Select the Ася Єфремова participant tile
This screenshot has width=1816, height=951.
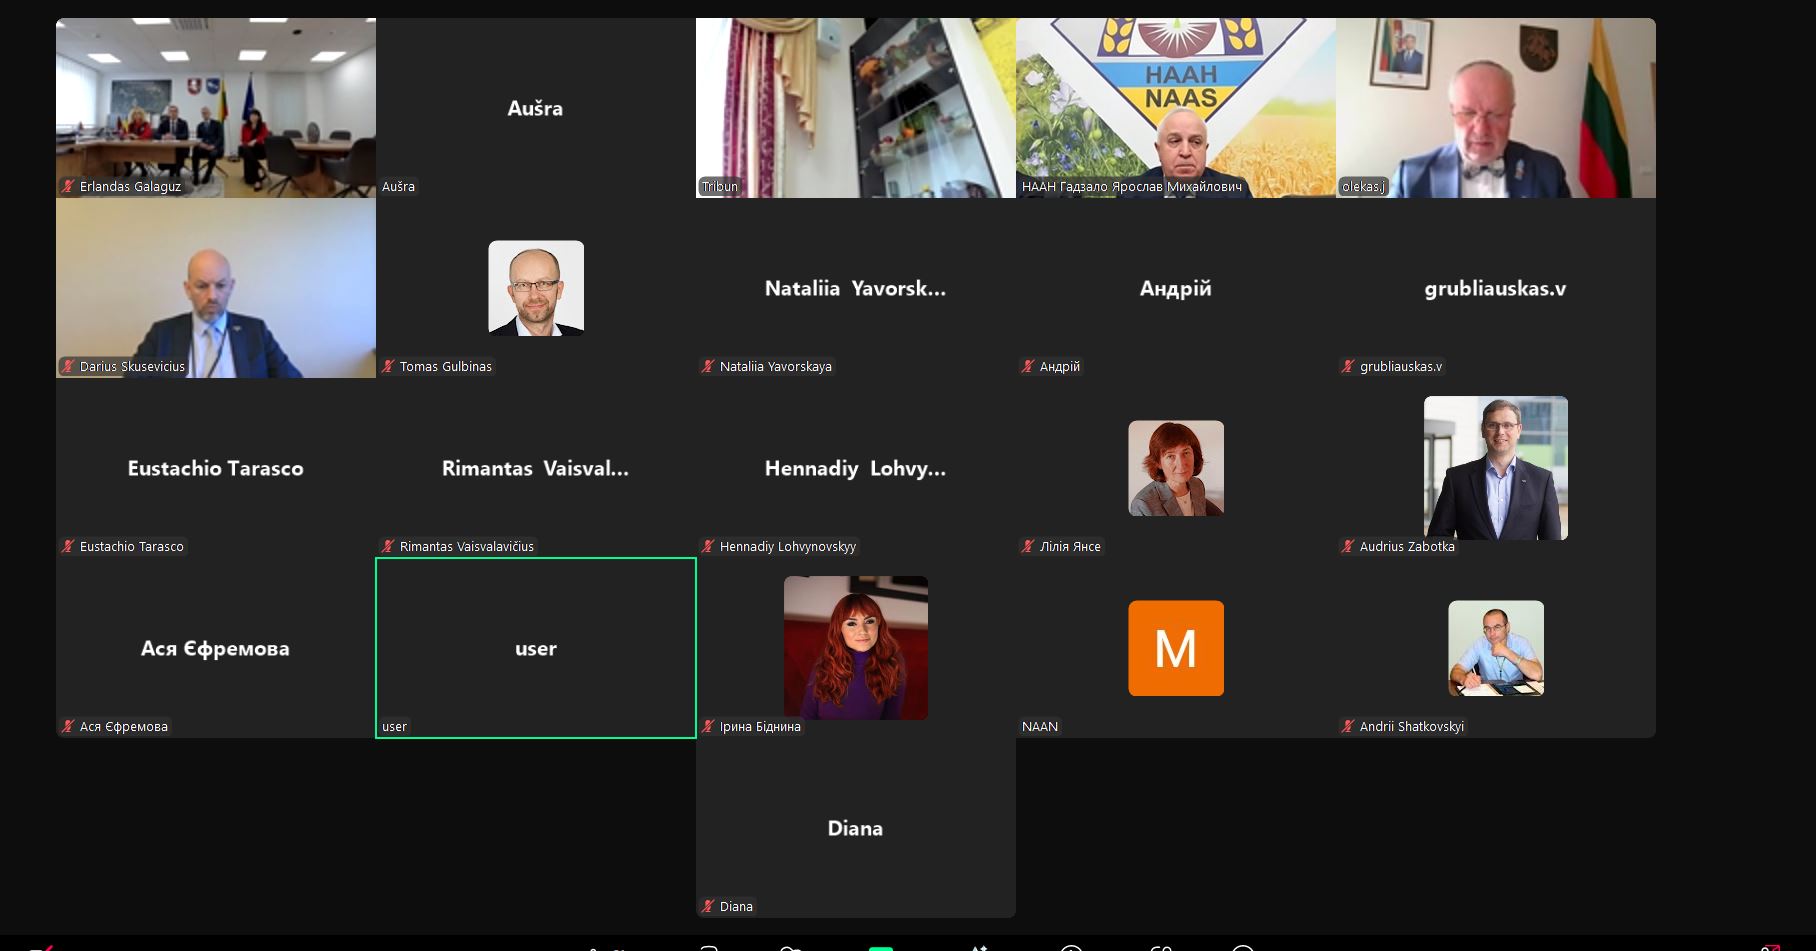click(x=216, y=648)
